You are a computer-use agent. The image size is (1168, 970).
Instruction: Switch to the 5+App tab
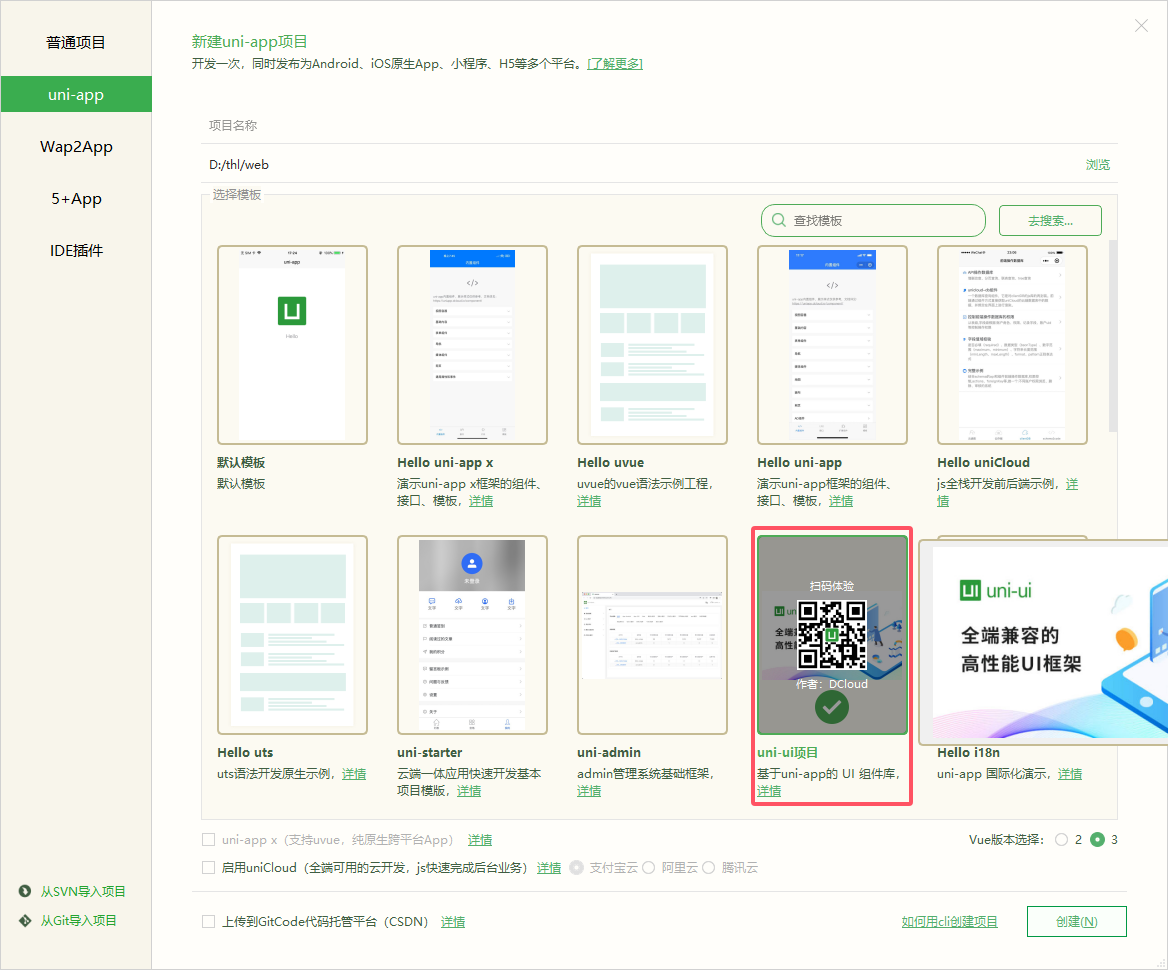tap(76, 199)
